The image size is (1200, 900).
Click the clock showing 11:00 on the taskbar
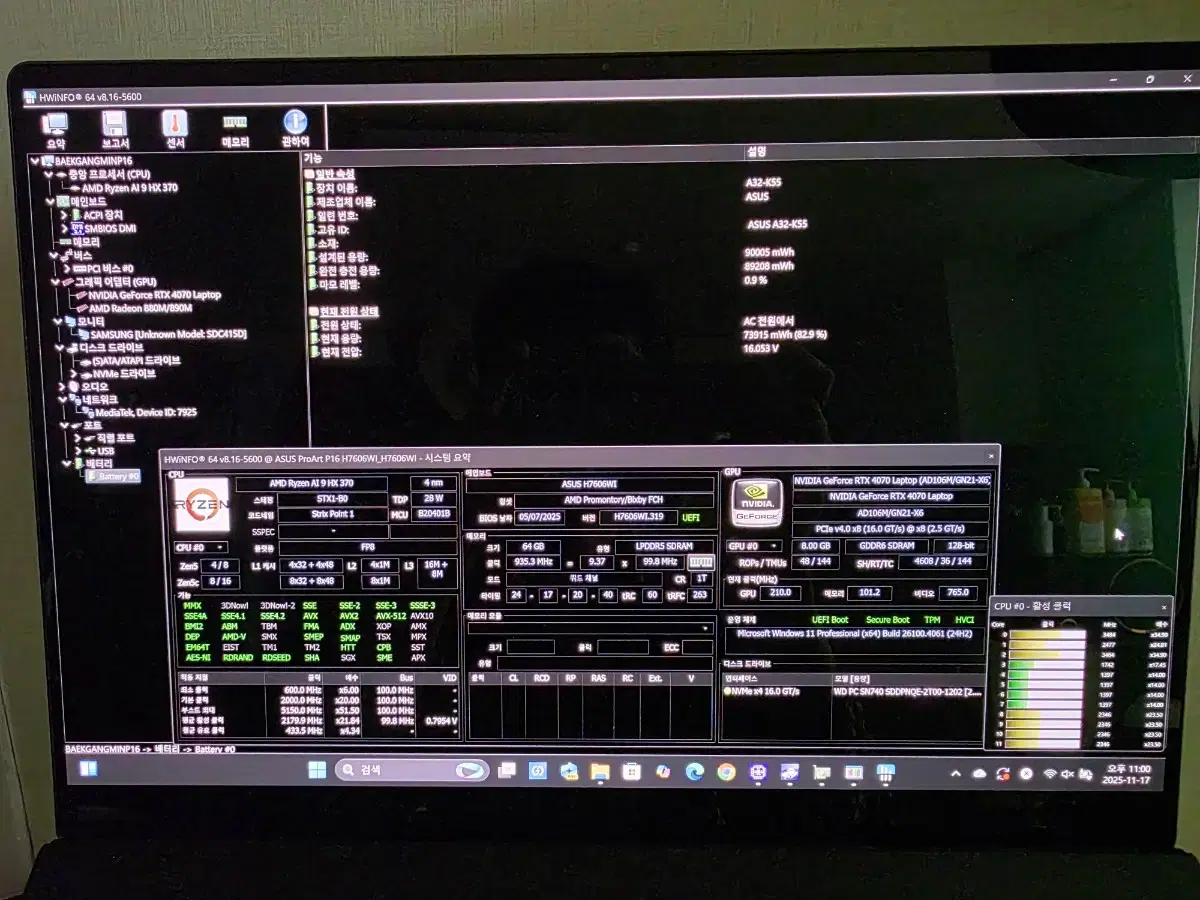[1128, 774]
